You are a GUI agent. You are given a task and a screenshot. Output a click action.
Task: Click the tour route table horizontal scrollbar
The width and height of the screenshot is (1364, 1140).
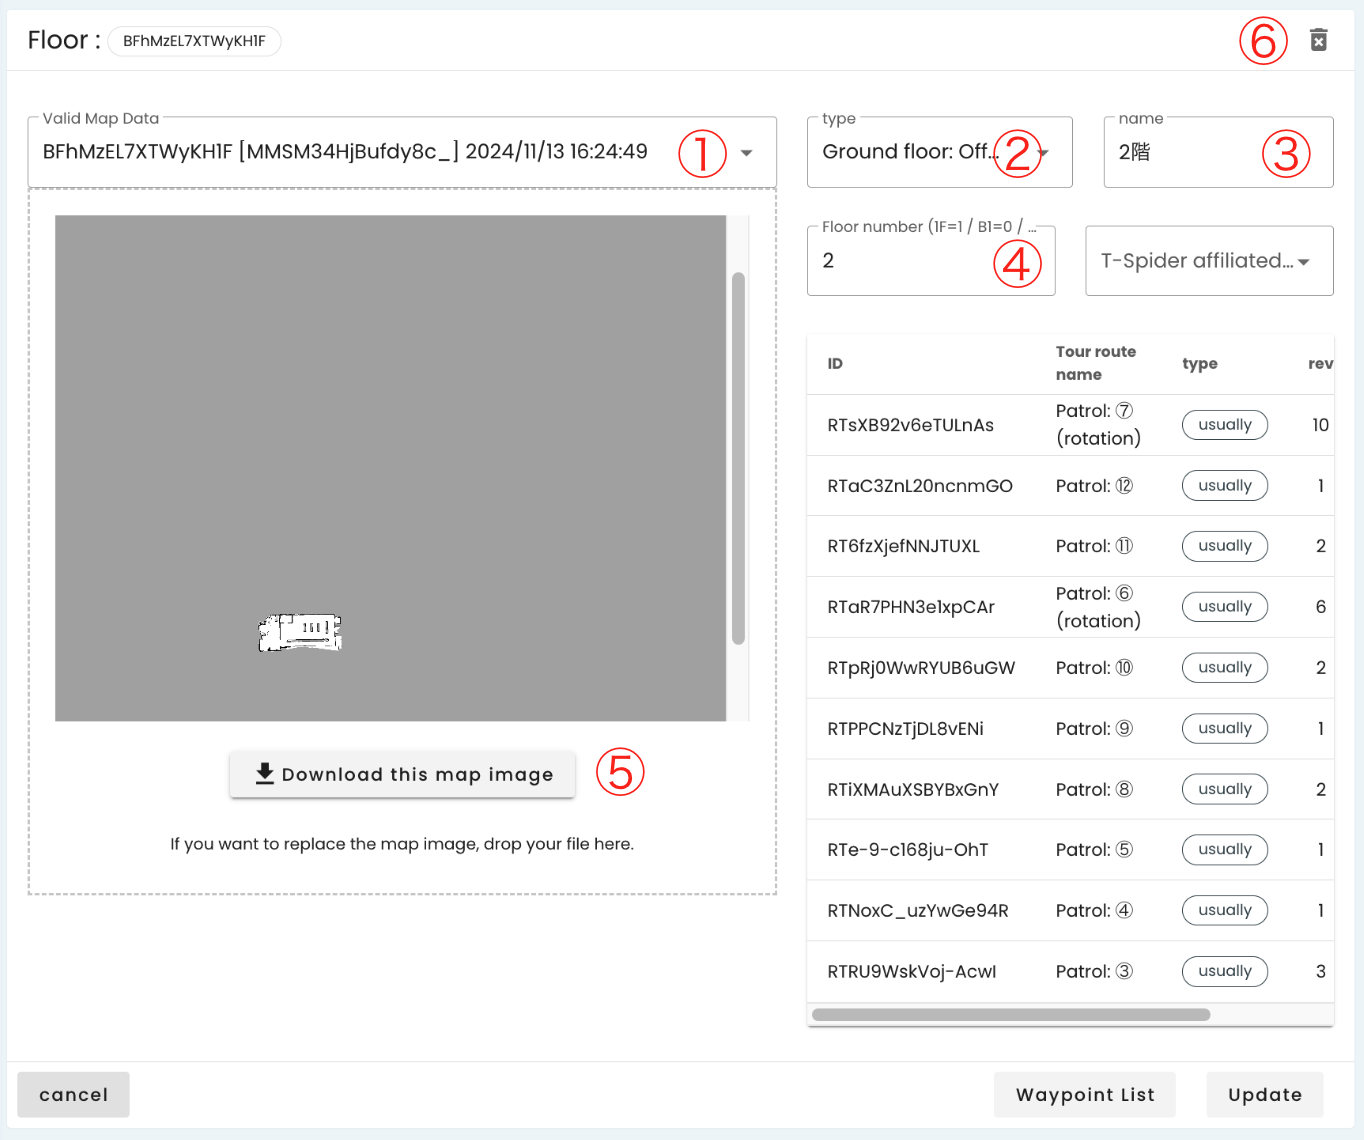(1011, 1015)
